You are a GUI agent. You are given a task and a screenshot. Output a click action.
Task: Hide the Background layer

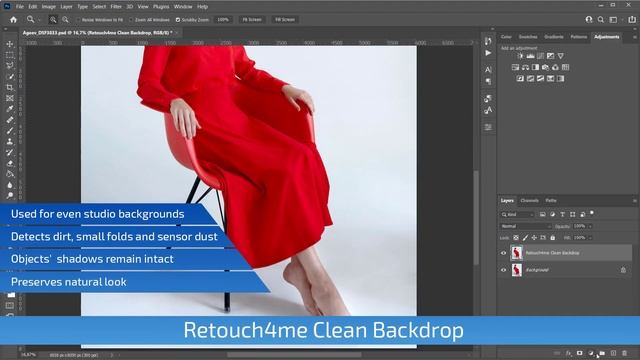pos(503,270)
